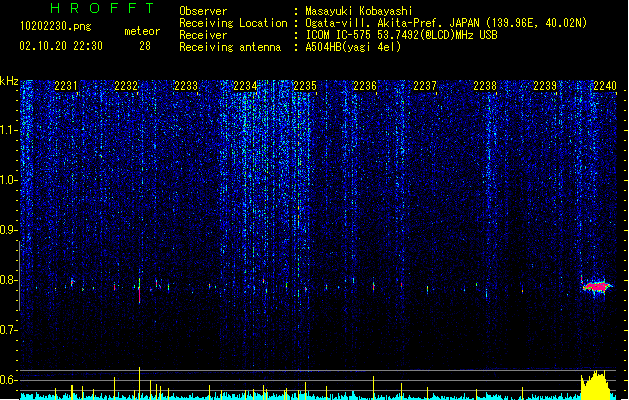This screenshot has height=400, width=629.
Task: Click the observer name Masayuki Kobayashi
Action: tap(359, 11)
